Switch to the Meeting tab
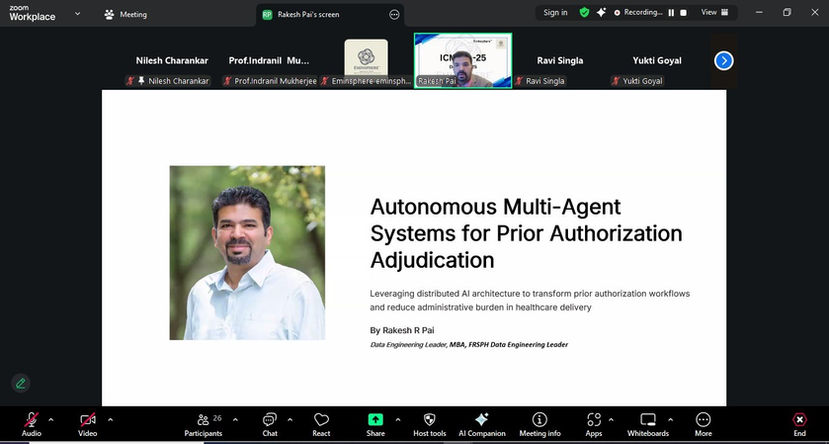The height and width of the screenshot is (444, 829). pyautogui.click(x=126, y=14)
